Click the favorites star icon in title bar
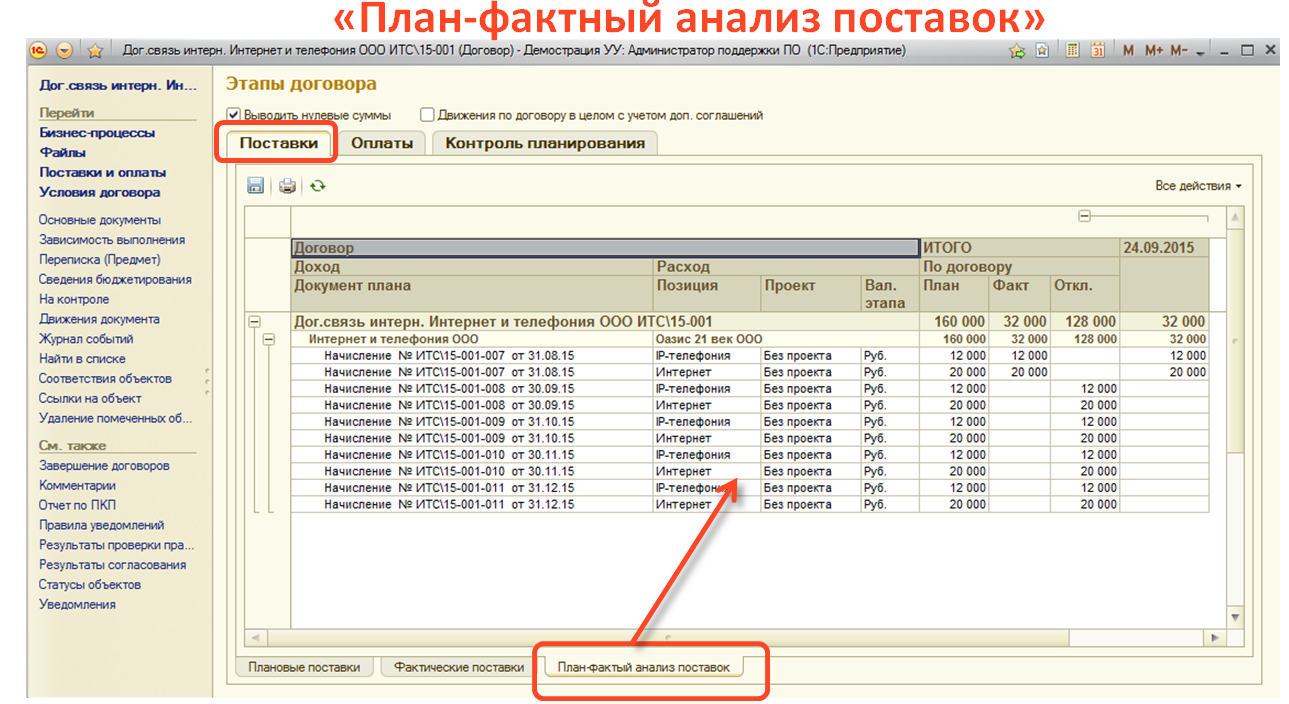This screenshot has width=1289, height=704. click(x=95, y=50)
